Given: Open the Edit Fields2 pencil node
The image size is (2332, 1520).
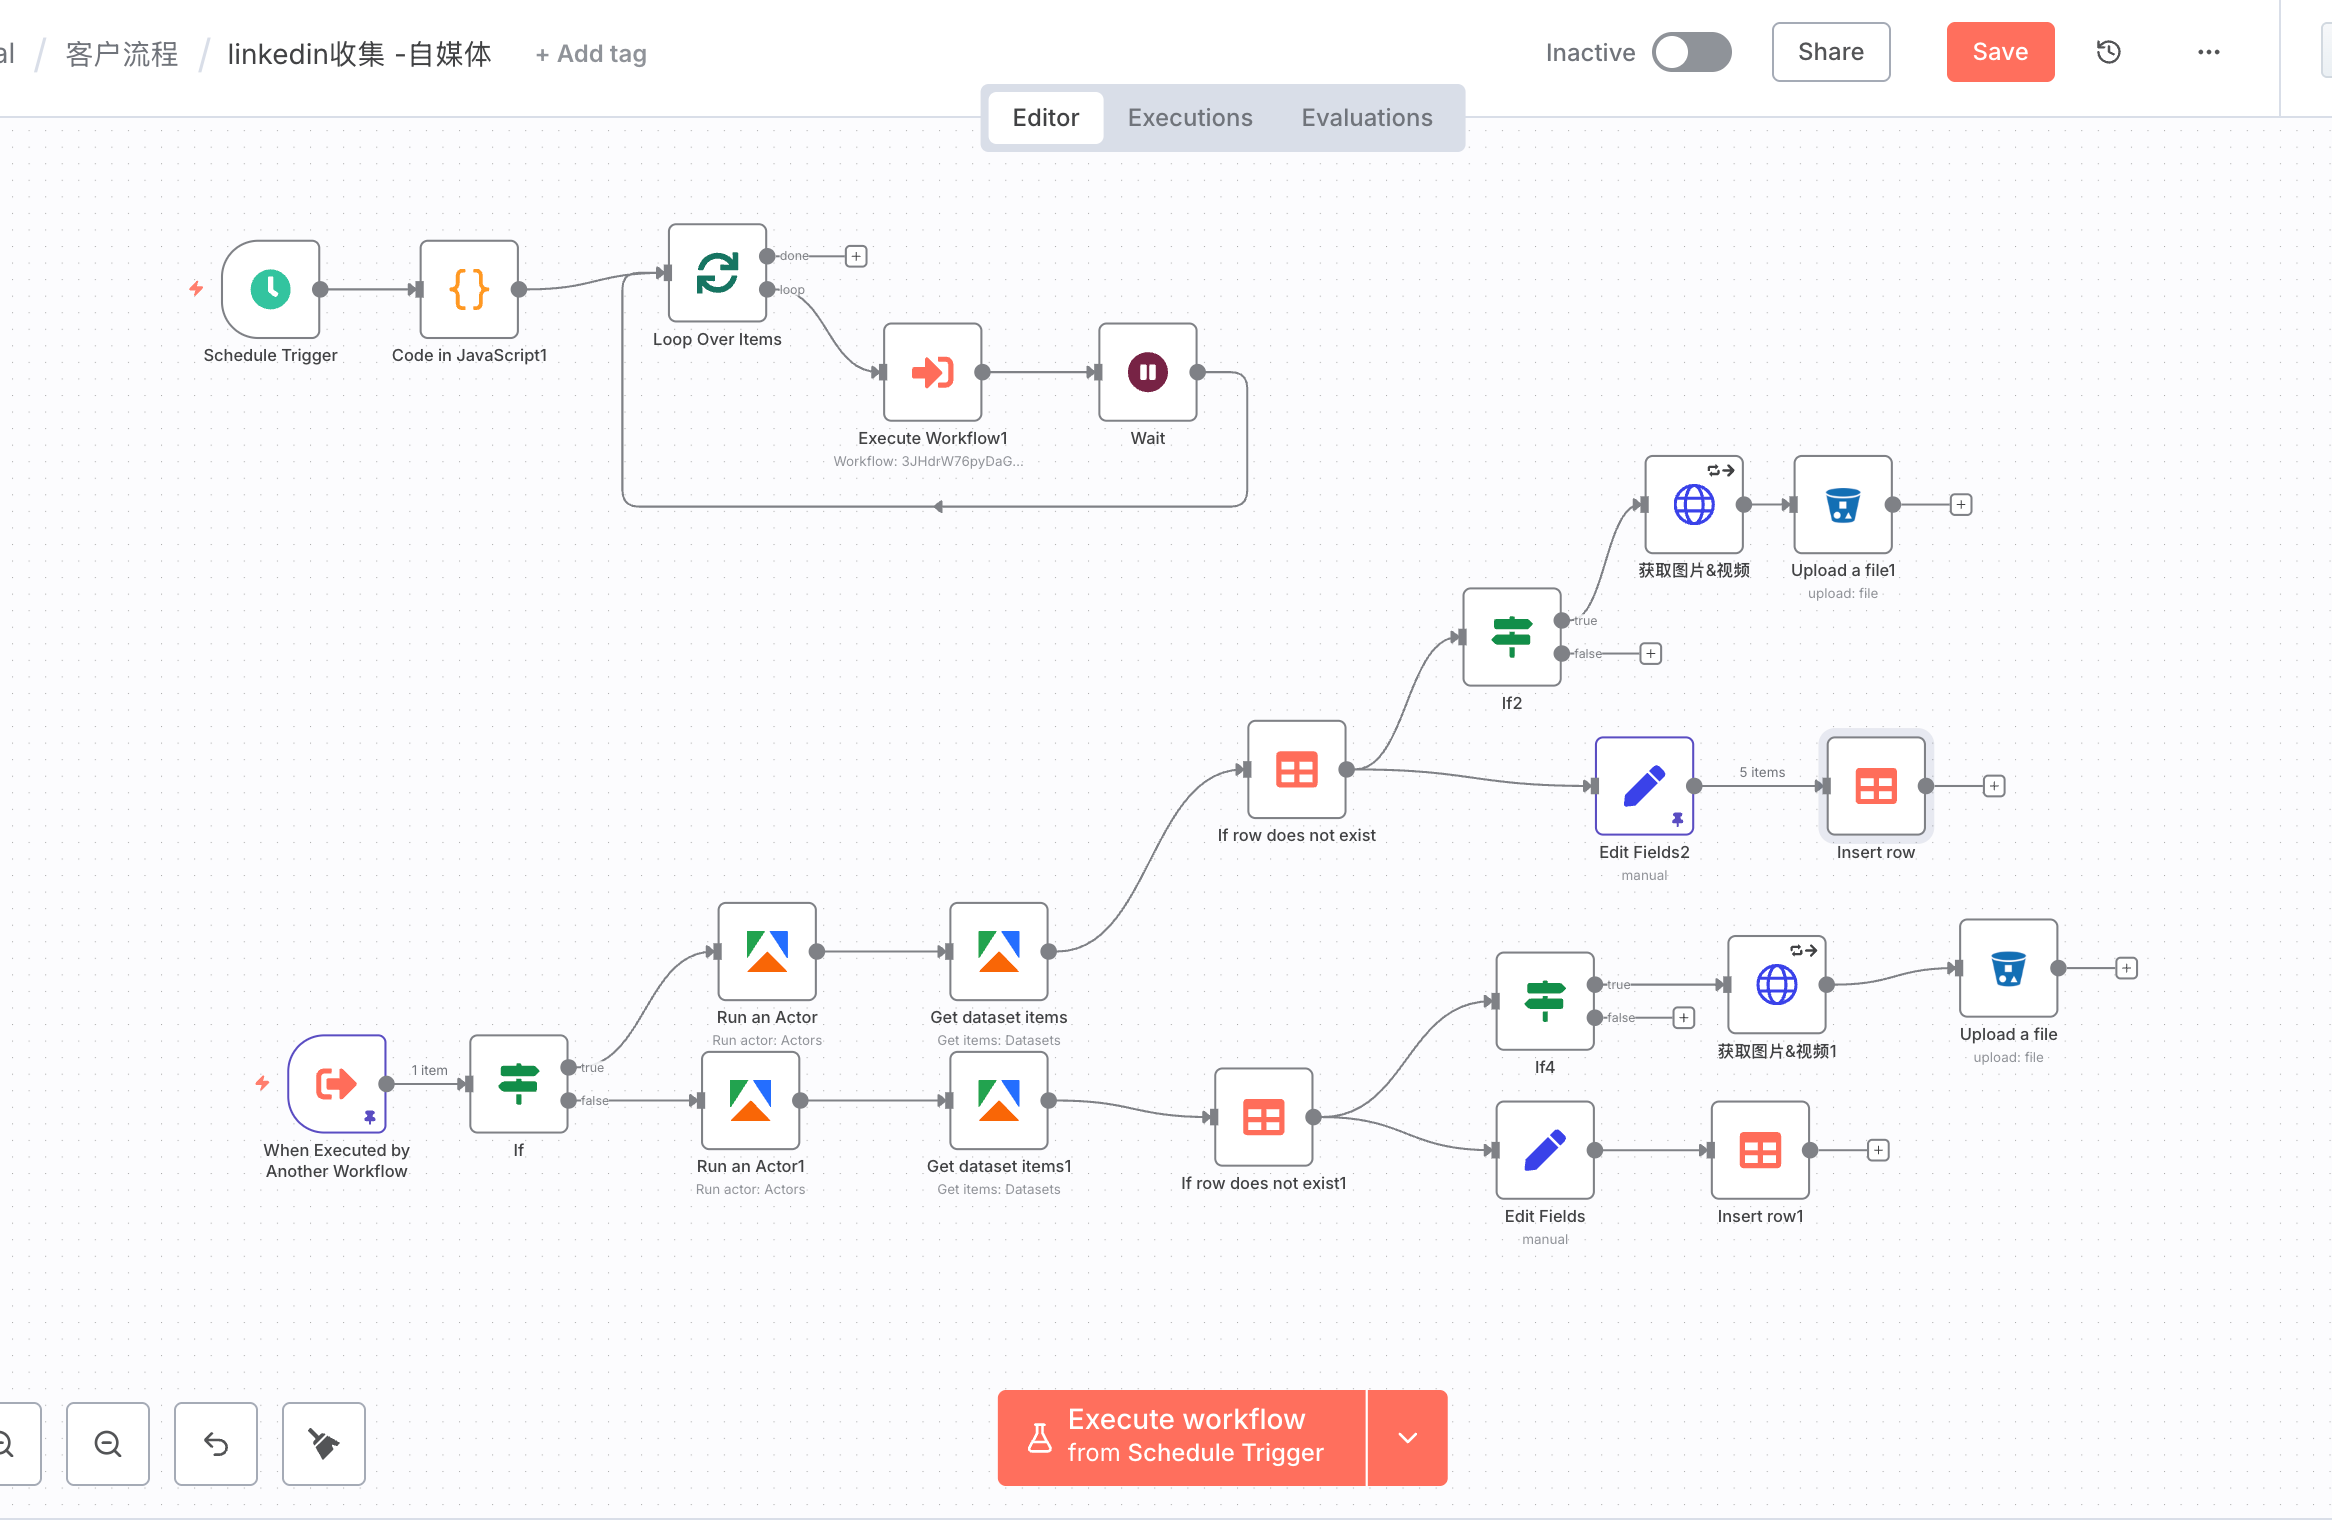Looking at the screenshot, I should [x=1643, y=786].
